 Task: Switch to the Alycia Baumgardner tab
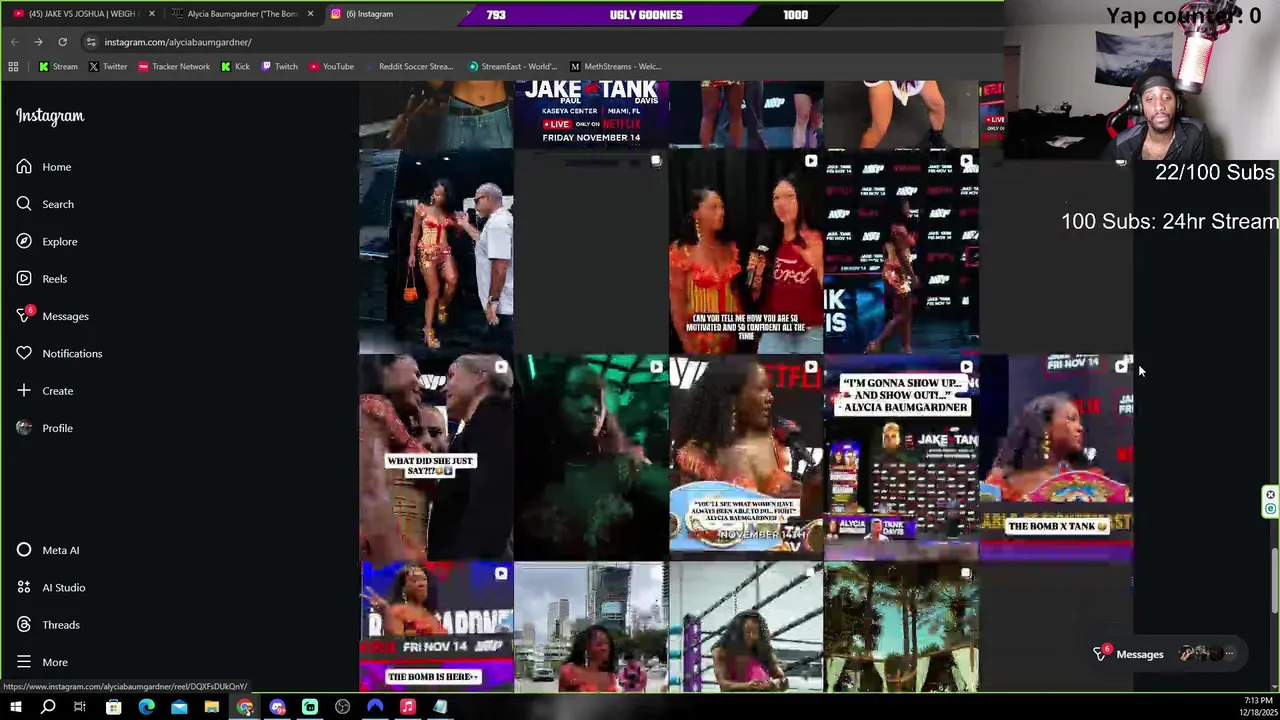click(240, 14)
